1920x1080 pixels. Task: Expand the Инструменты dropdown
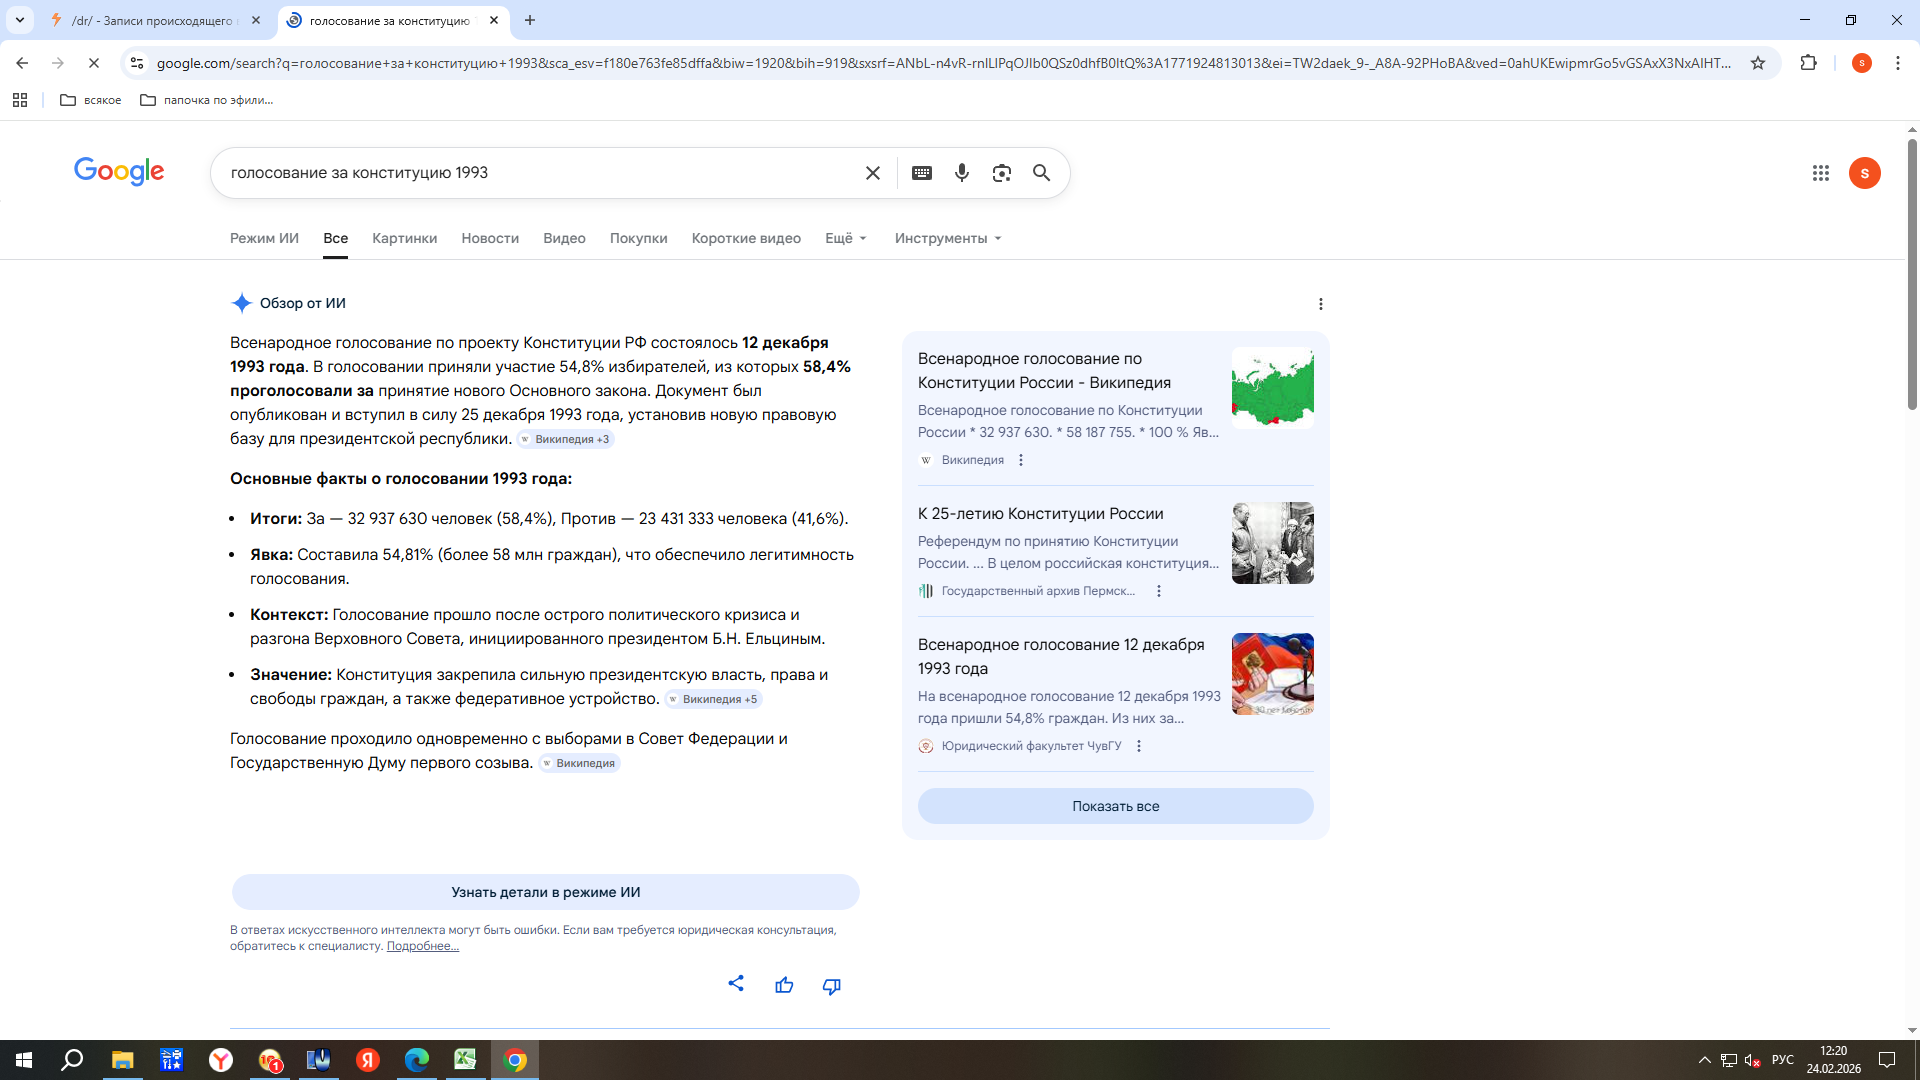coord(948,238)
